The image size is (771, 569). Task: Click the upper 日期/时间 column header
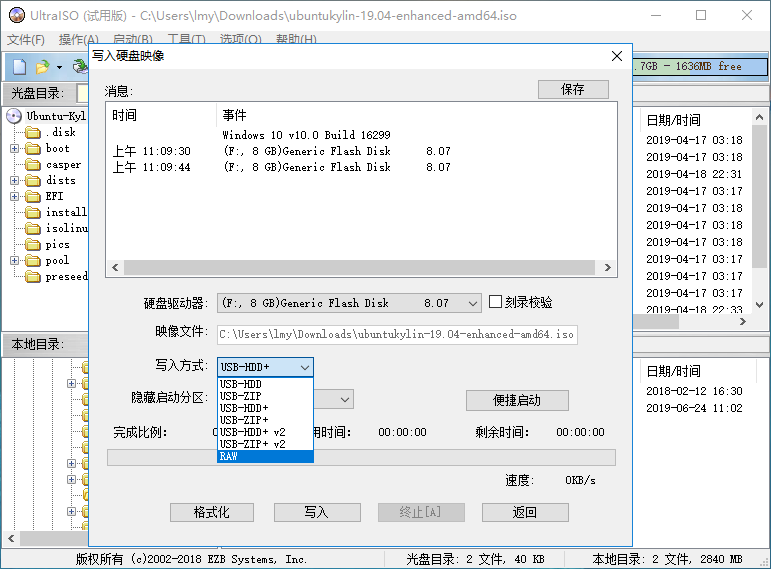click(674, 120)
